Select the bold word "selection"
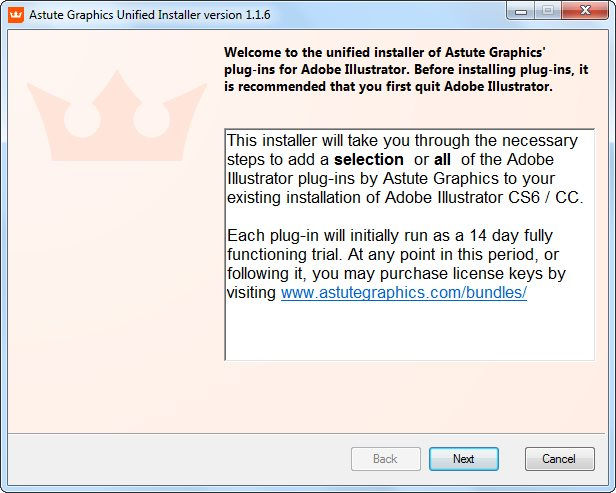Image resolution: width=616 pixels, height=493 pixels. point(368,159)
